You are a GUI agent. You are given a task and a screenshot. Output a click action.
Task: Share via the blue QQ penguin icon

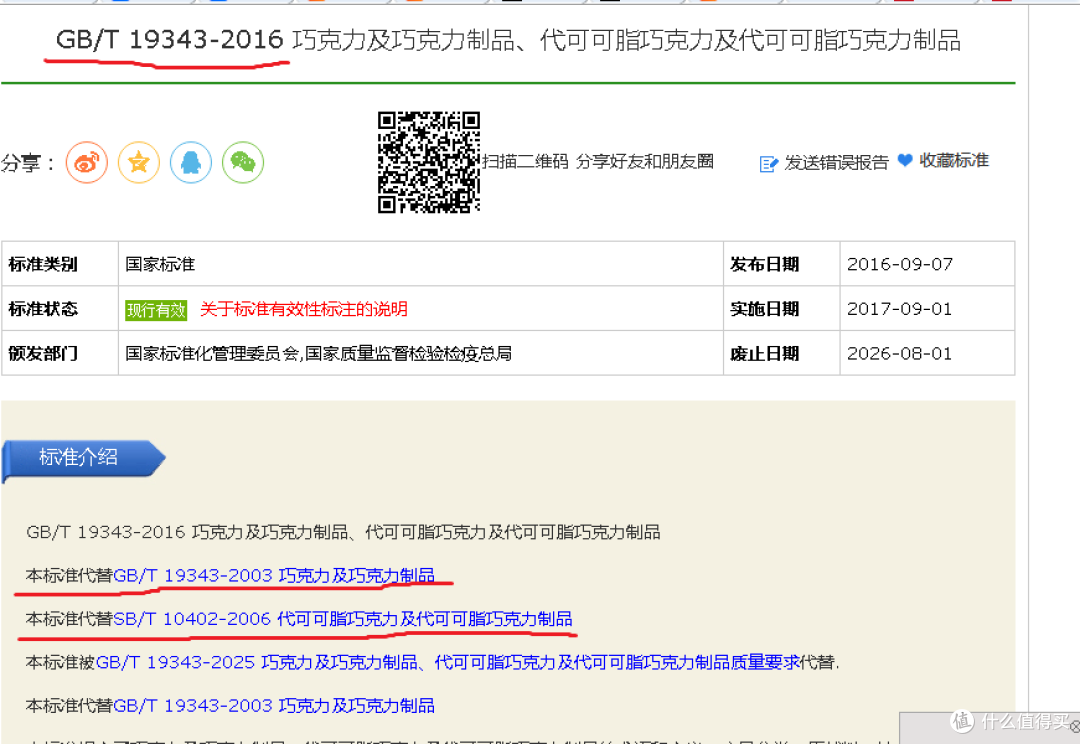tap(191, 163)
